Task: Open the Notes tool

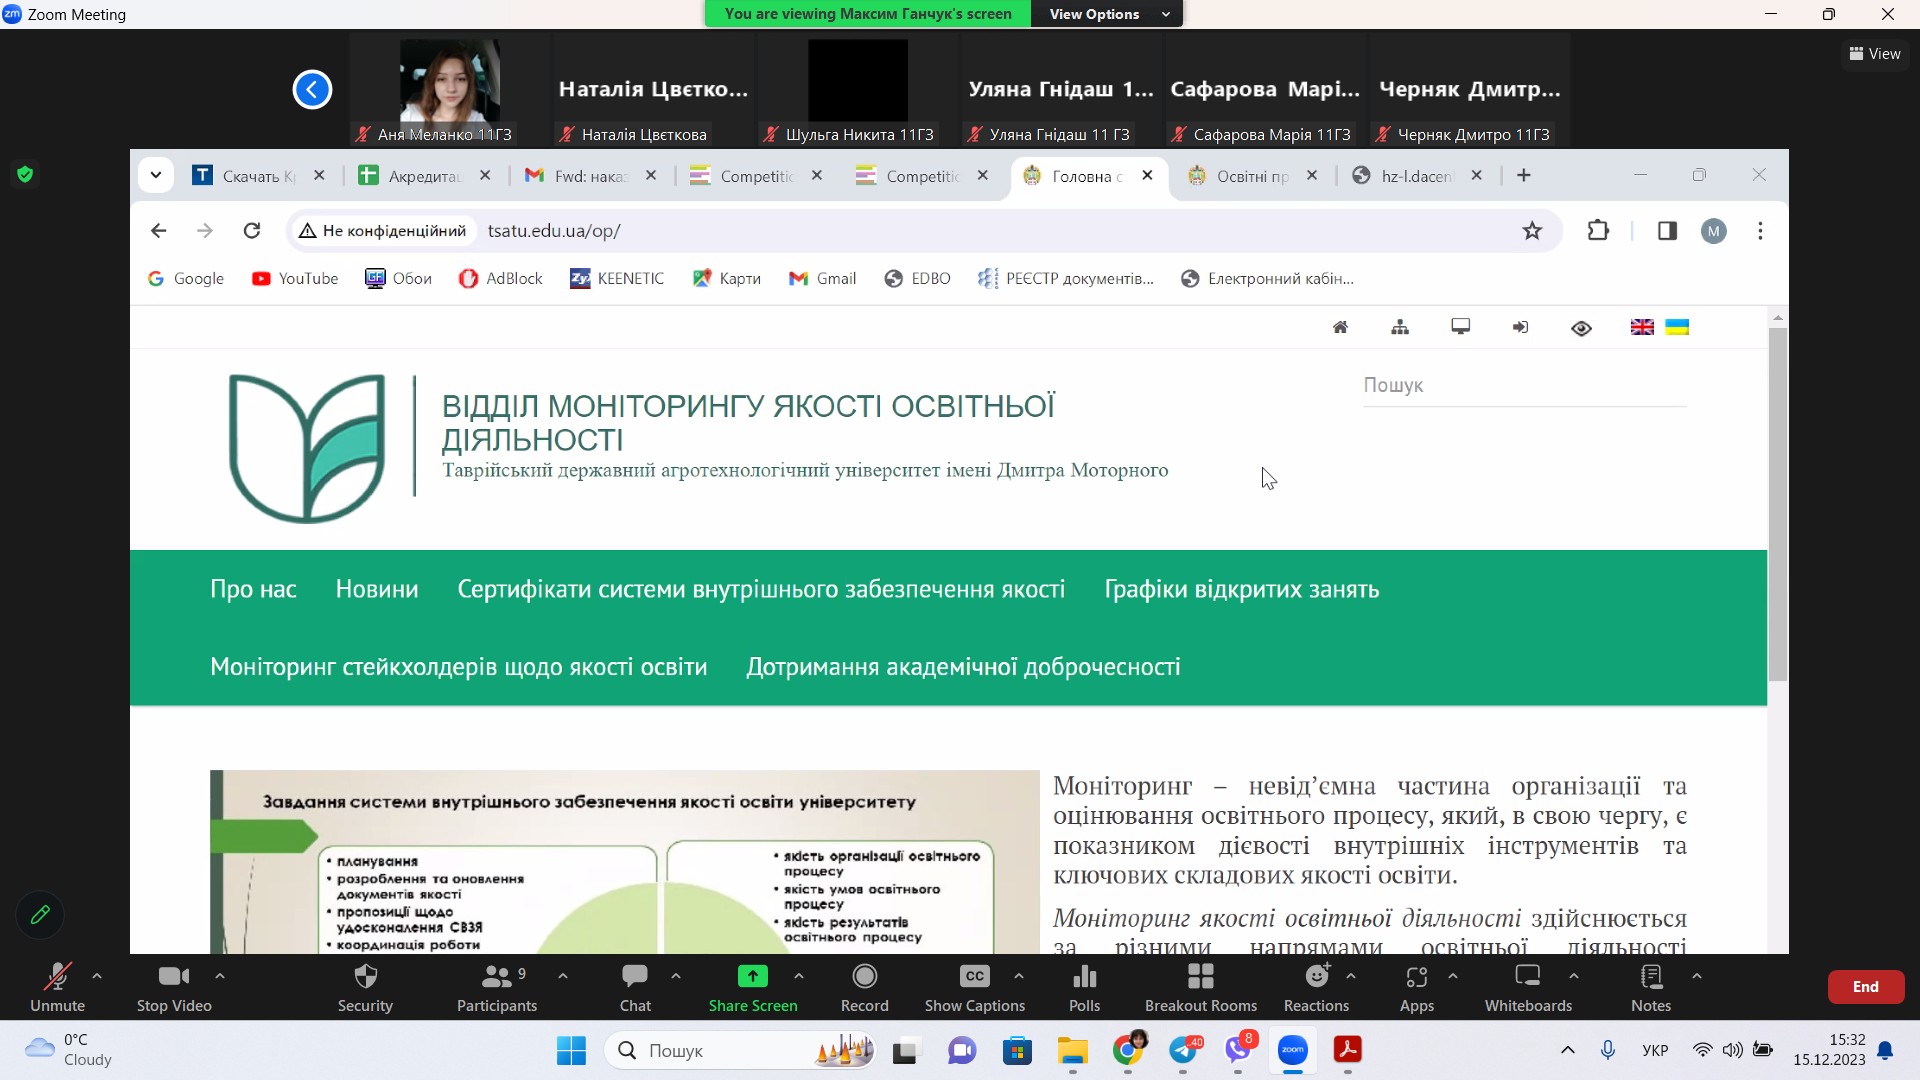Action: pyautogui.click(x=1650, y=986)
